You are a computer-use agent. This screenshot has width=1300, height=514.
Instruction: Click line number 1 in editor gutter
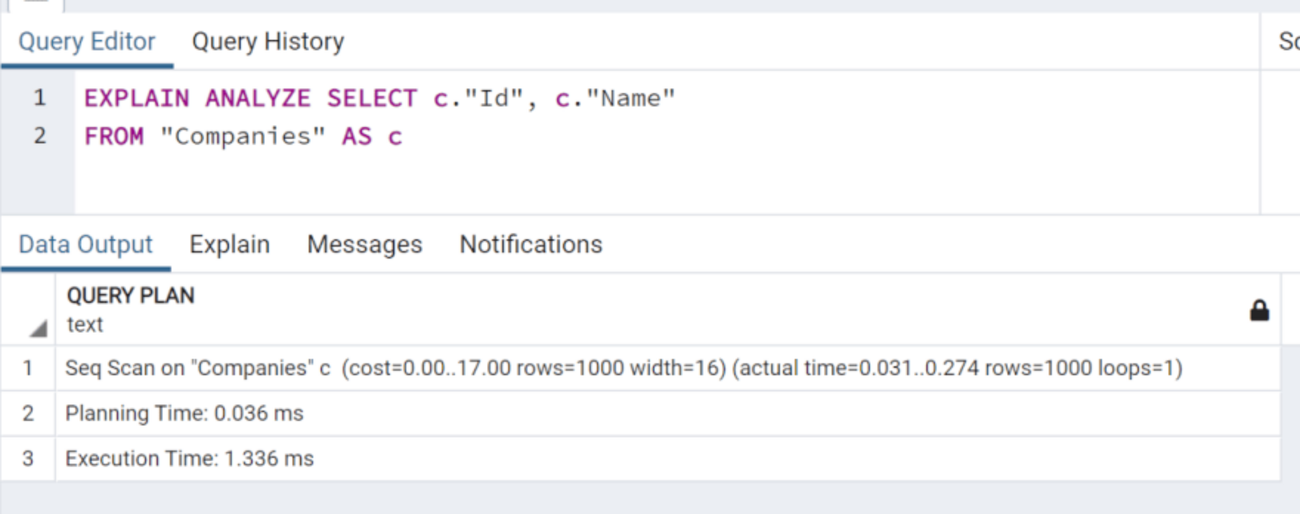(x=40, y=98)
